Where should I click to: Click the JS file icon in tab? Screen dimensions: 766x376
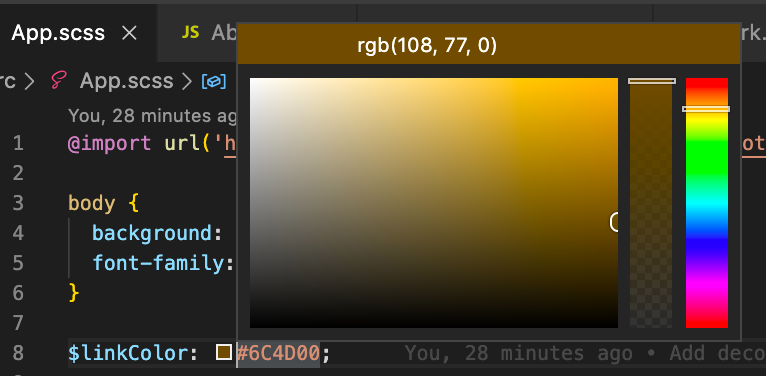click(191, 33)
